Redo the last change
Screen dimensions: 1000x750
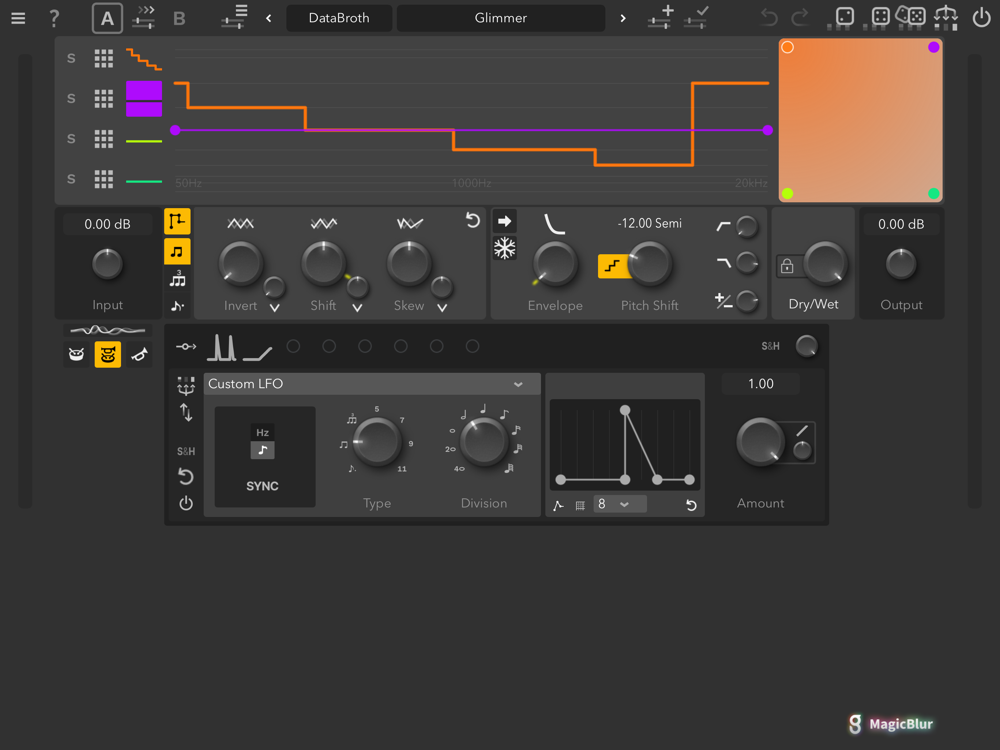click(x=800, y=17)
